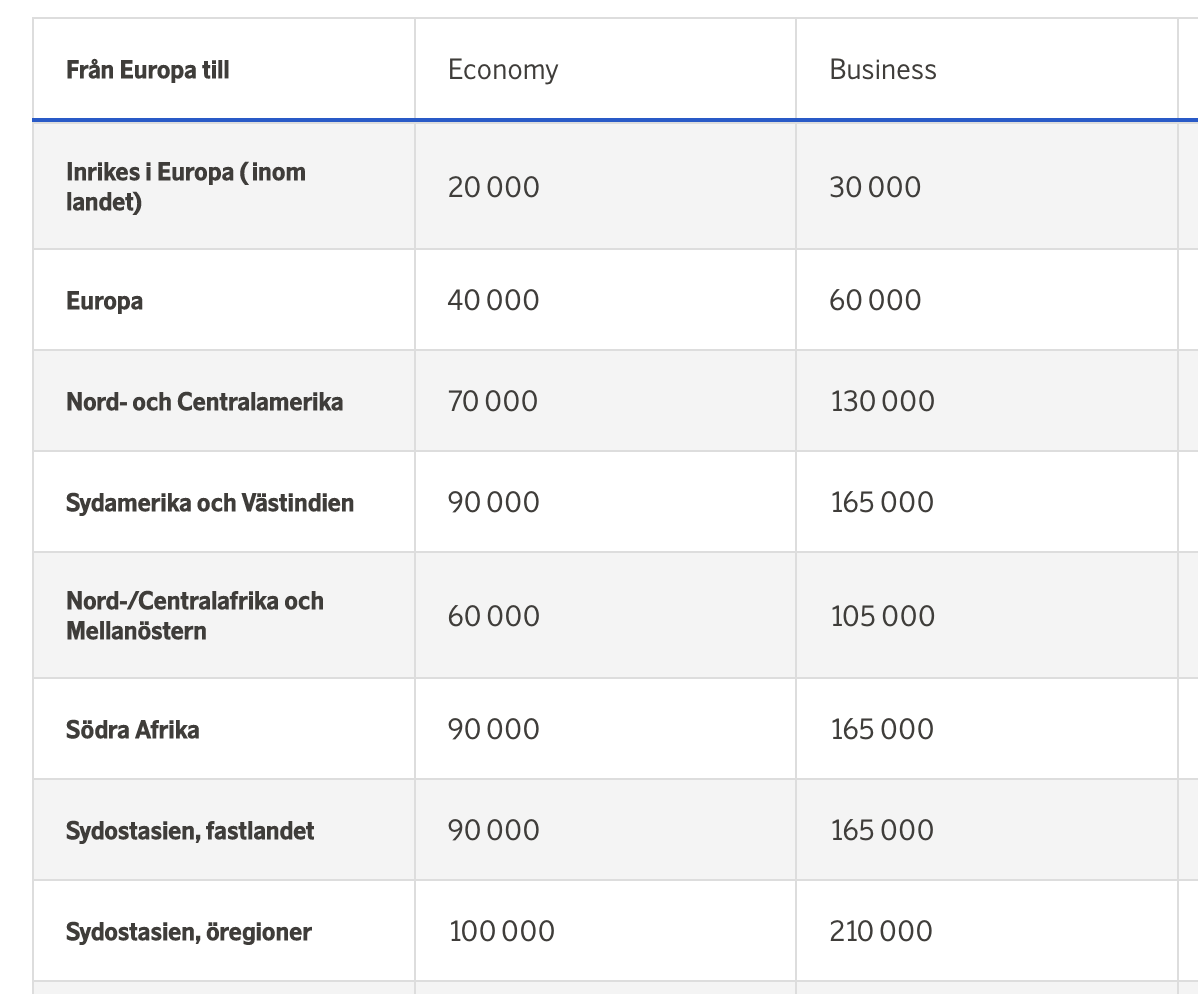This screenshot has height=994, width=1198.
Task: Click the 105 000 Business value
Action: pos(882,616)
